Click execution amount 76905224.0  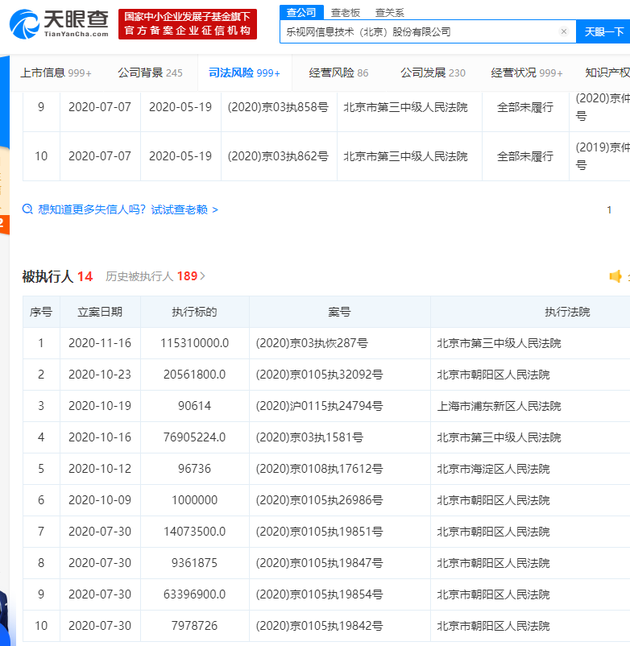click(x=194, y=437)
